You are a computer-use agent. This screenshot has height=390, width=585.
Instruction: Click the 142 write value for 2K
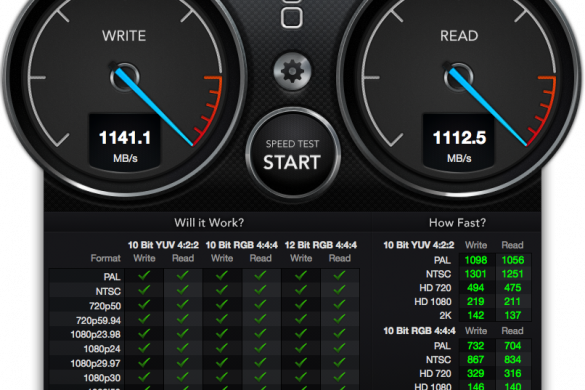[x=476, y=315]
